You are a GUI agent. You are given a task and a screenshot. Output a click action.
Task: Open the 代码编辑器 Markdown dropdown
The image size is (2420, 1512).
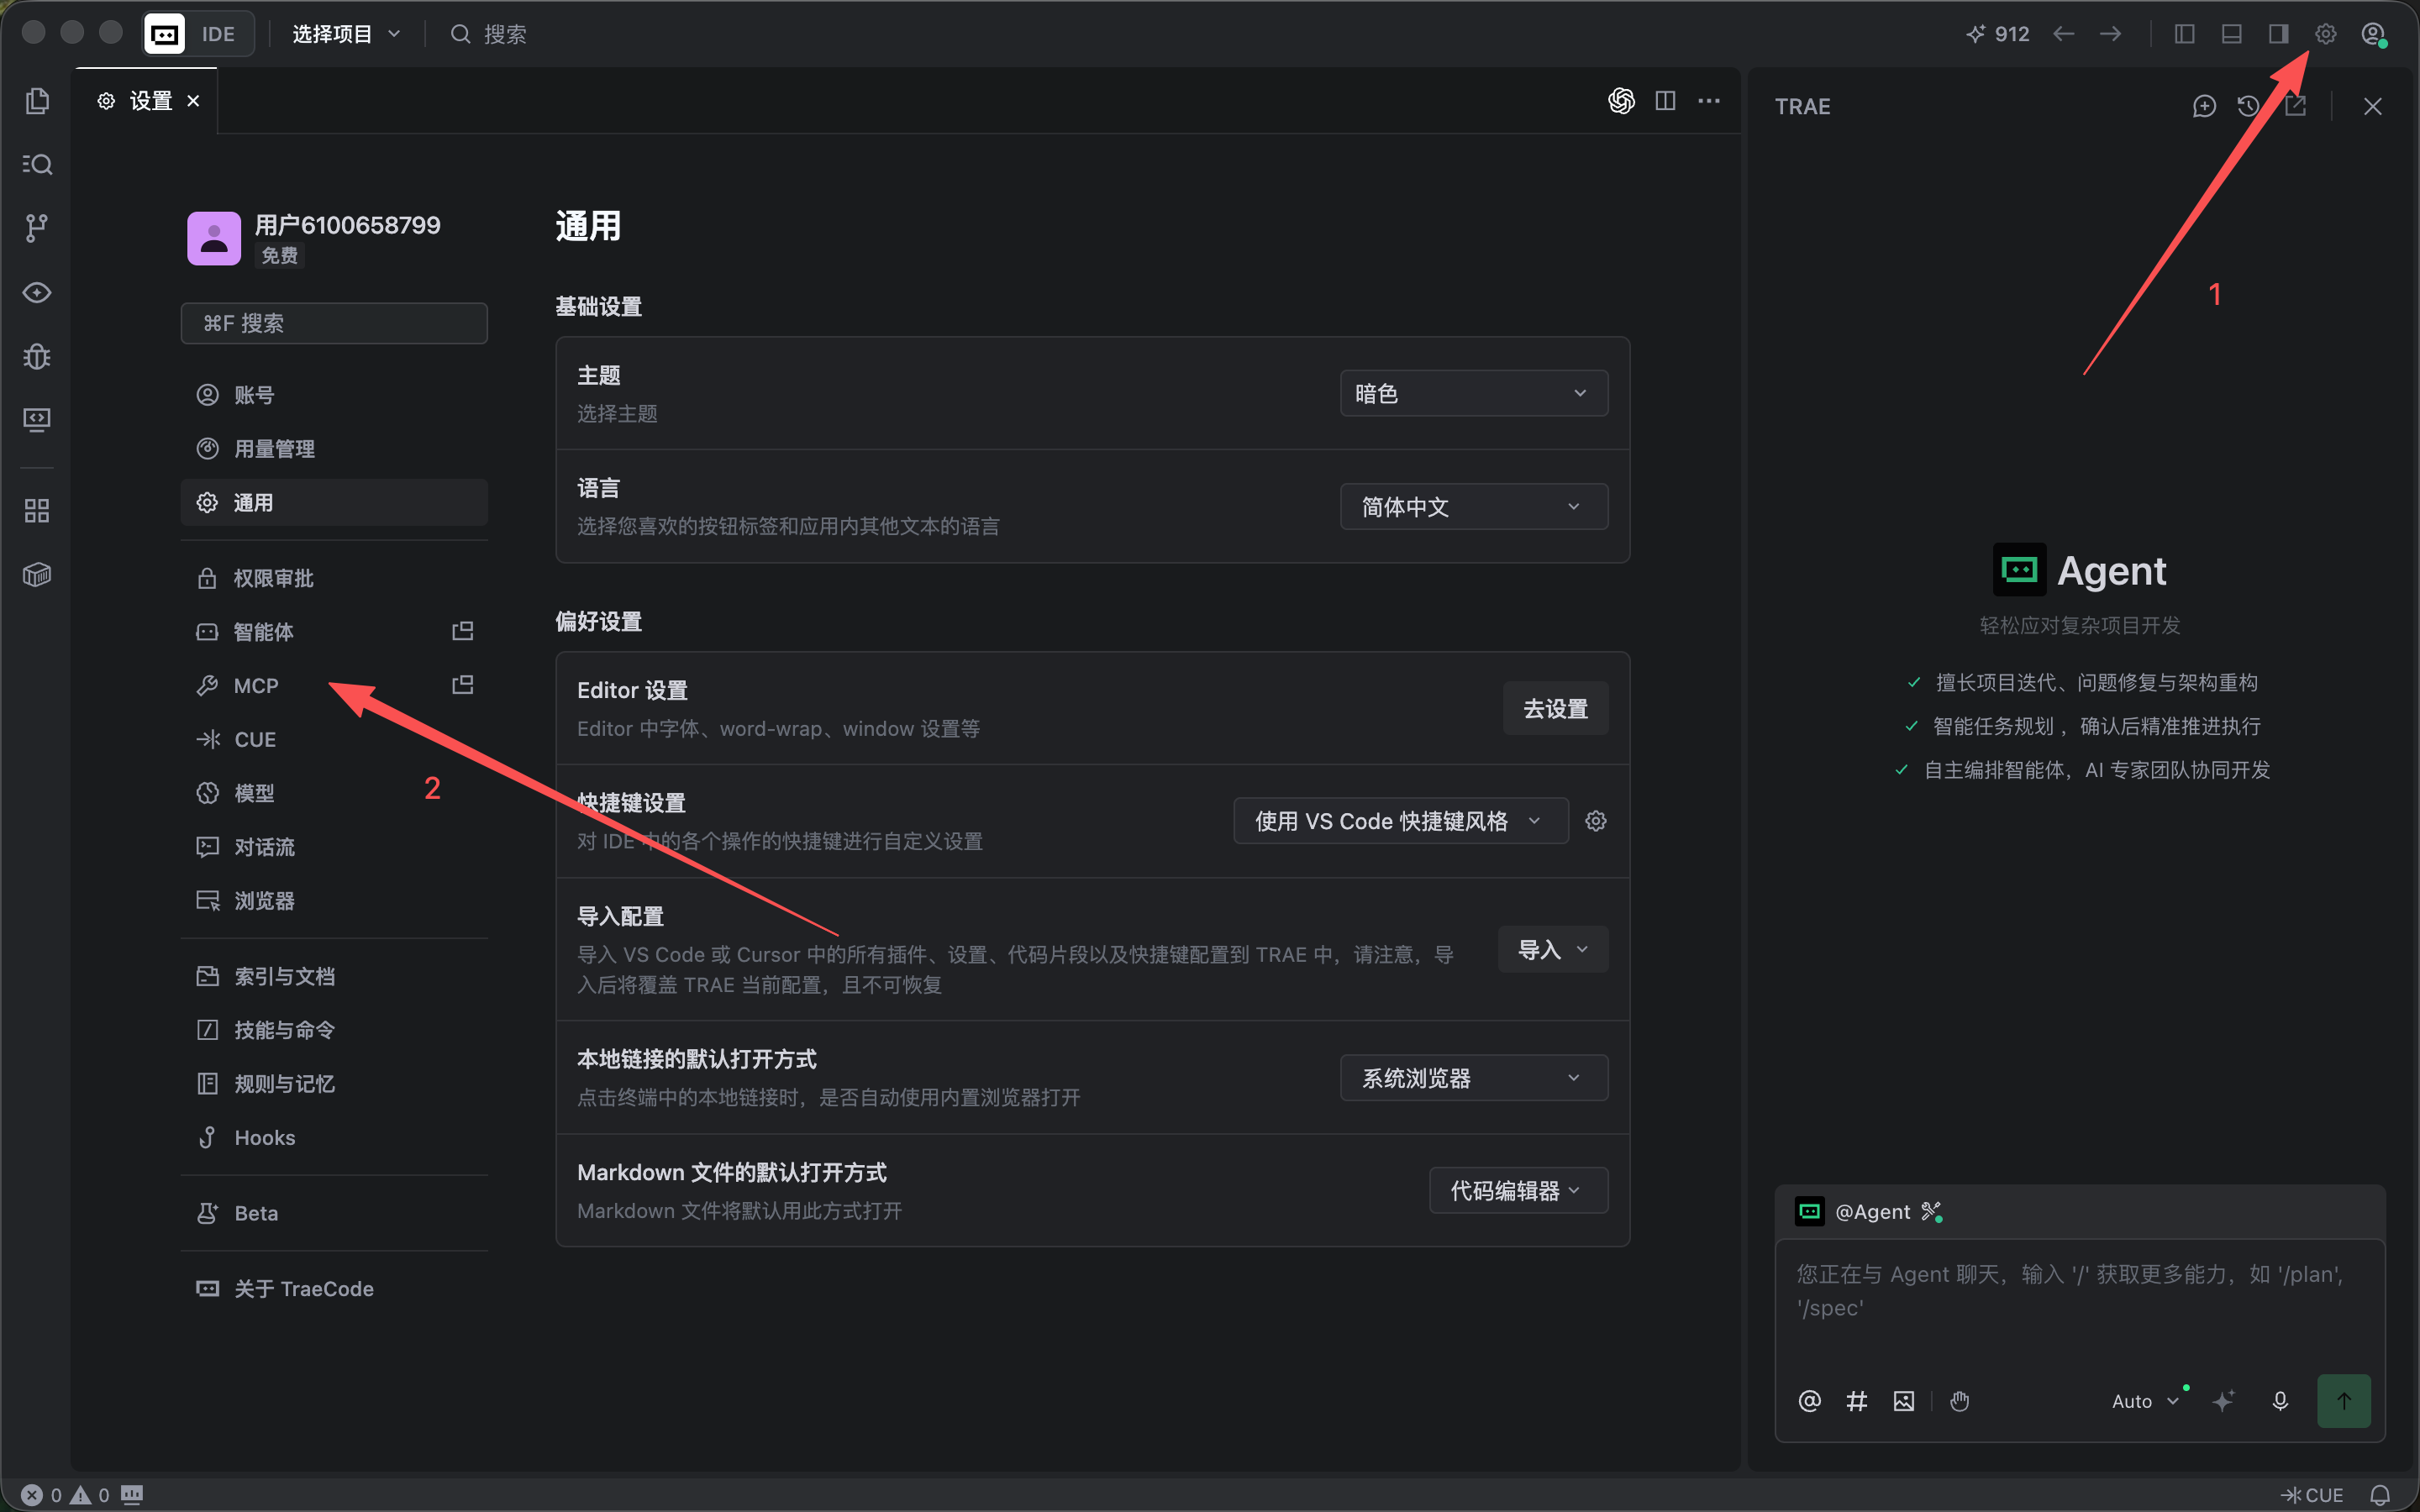(1519, 1190)
